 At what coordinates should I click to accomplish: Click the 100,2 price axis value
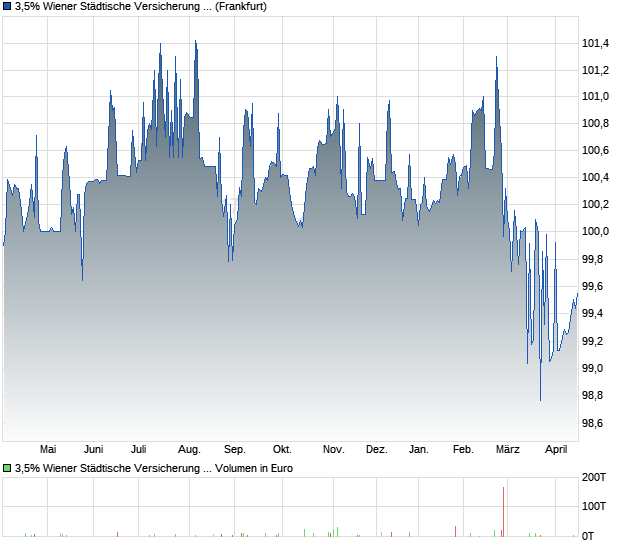click(x=595, y=204)
